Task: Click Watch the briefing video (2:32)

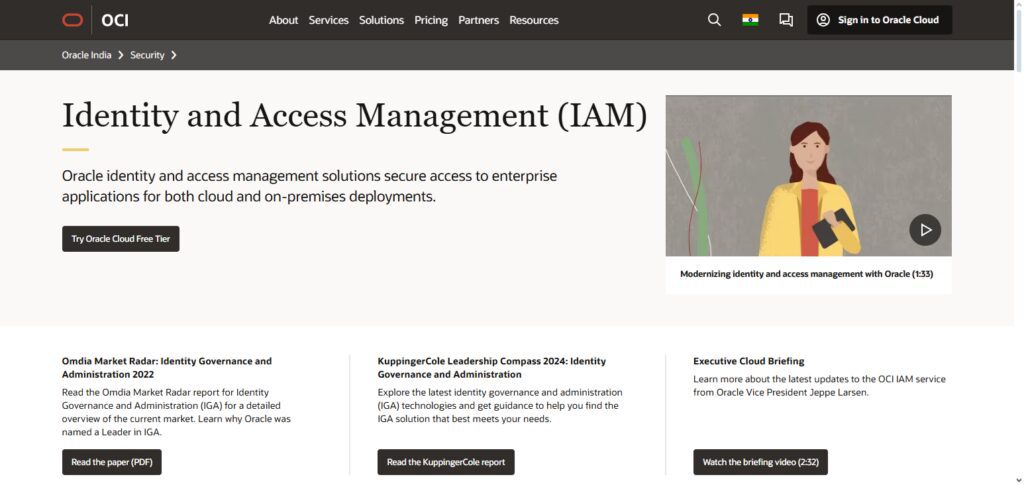Action: pos(760,462)
